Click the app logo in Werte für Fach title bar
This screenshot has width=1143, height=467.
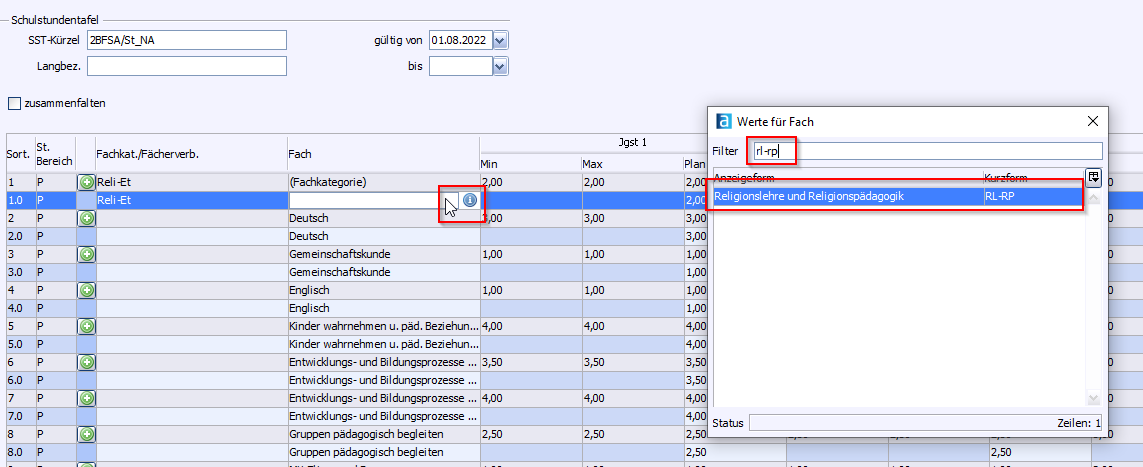pyautogui.click(x=724, y=121)
